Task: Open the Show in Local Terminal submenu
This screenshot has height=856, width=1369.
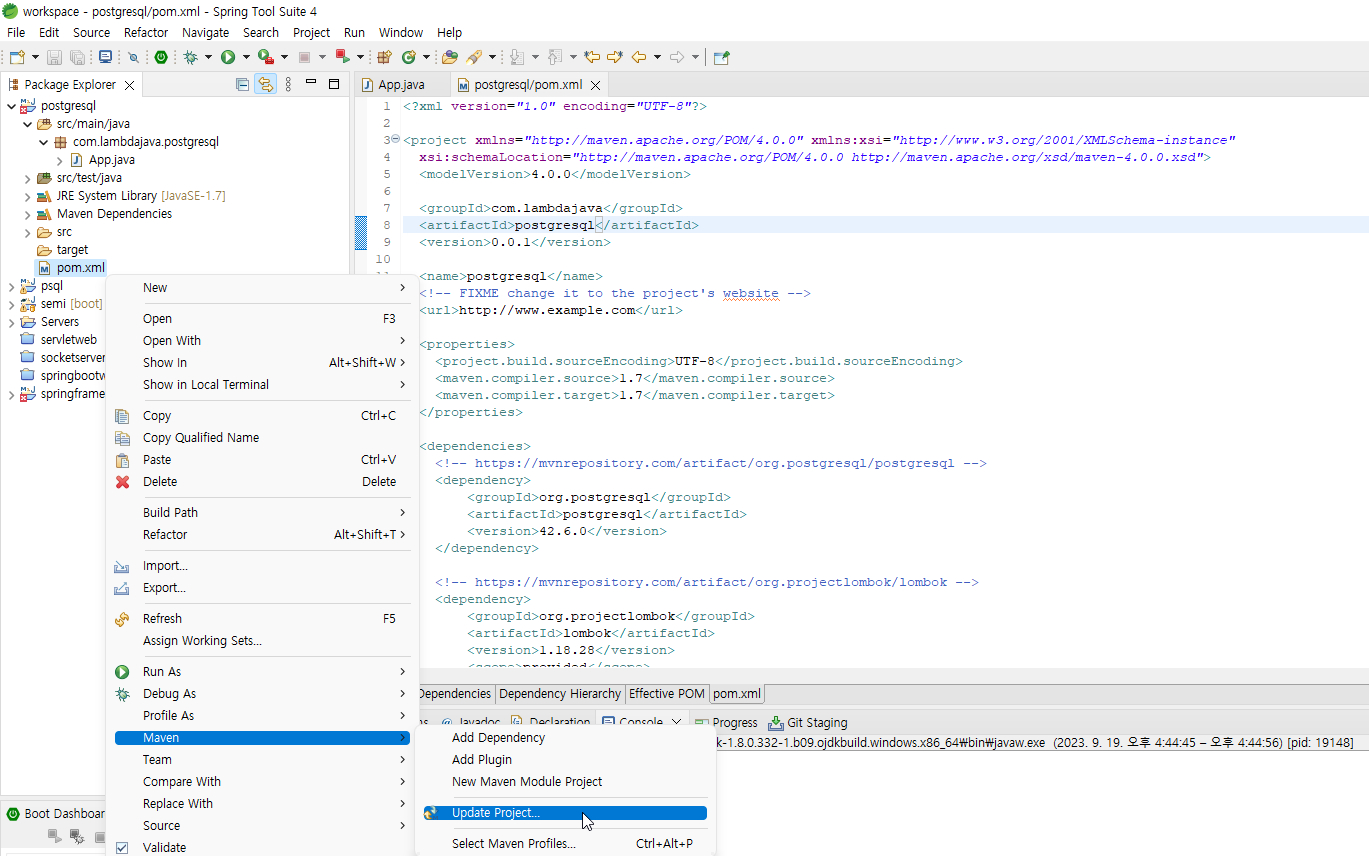Action: coord(261,385)
